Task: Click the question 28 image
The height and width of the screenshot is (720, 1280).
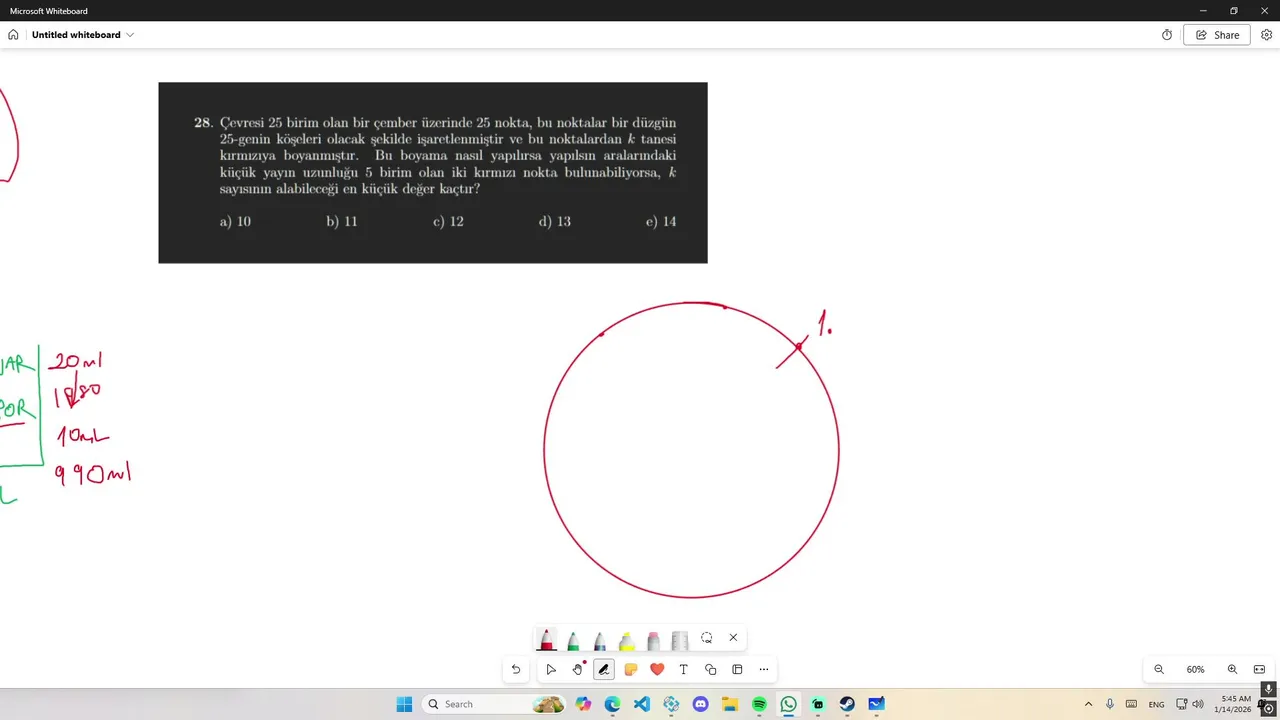Action: (x=433, y=173)
